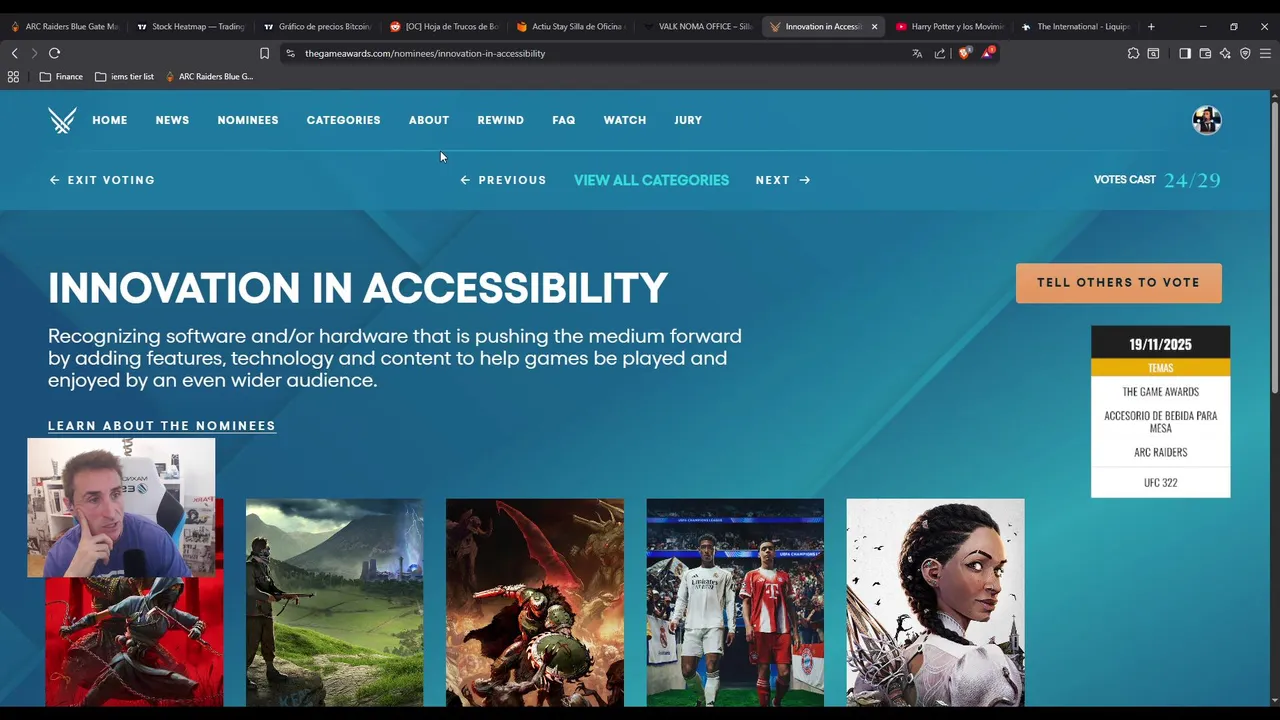
Task: Bookmark this page icon
Action: click(264, 53)
